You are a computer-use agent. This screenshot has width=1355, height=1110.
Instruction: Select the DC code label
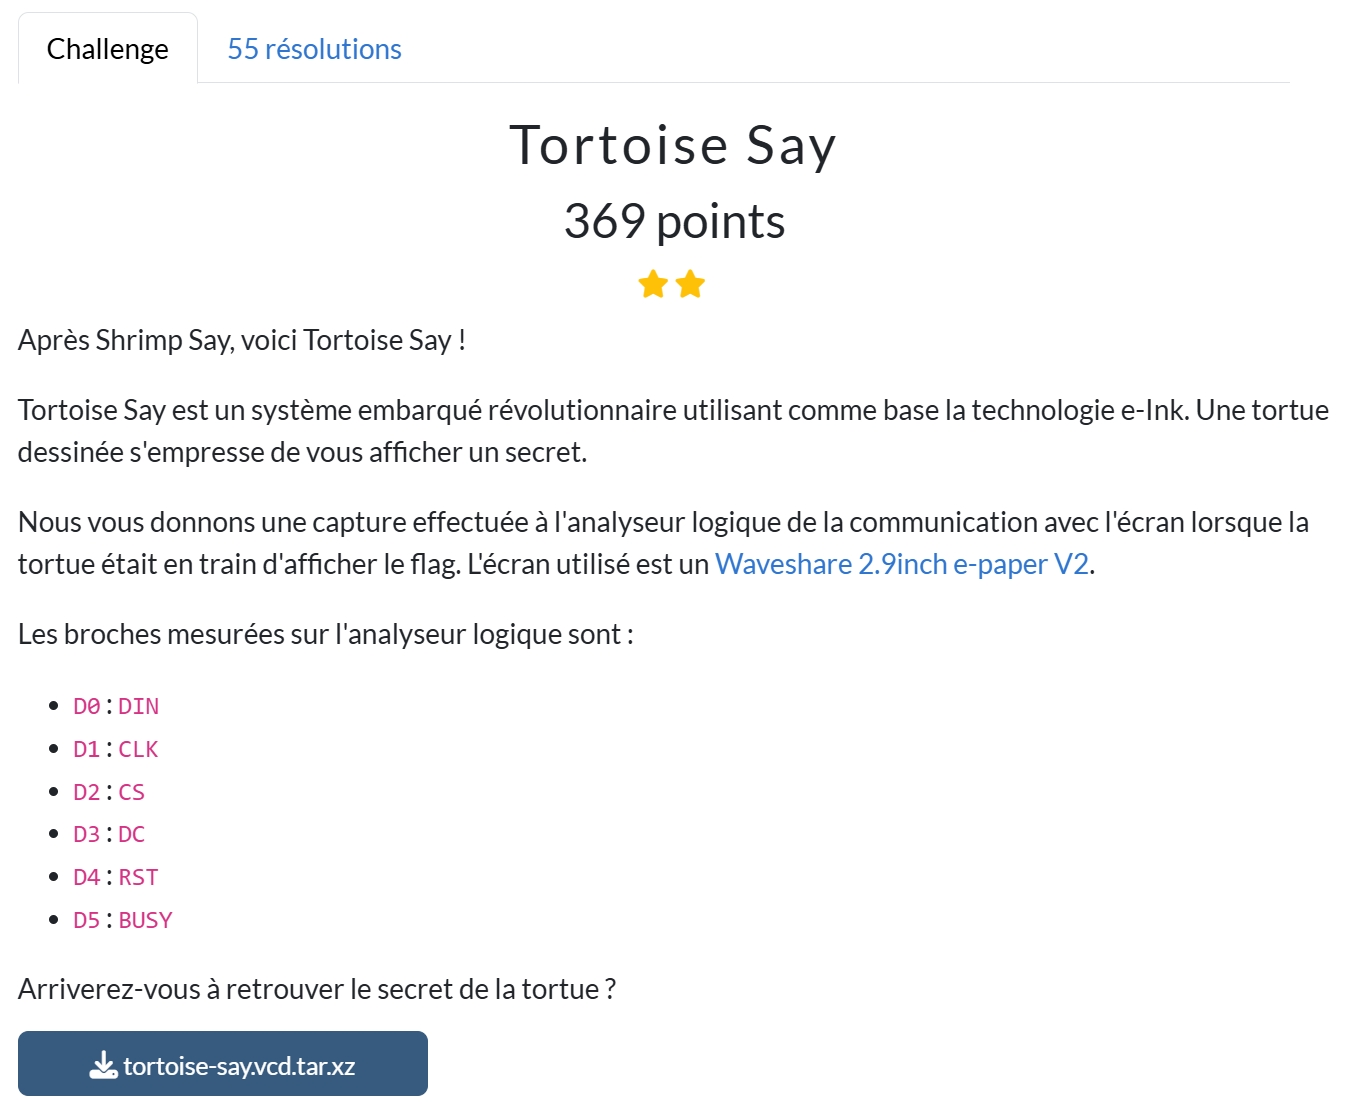131,833
